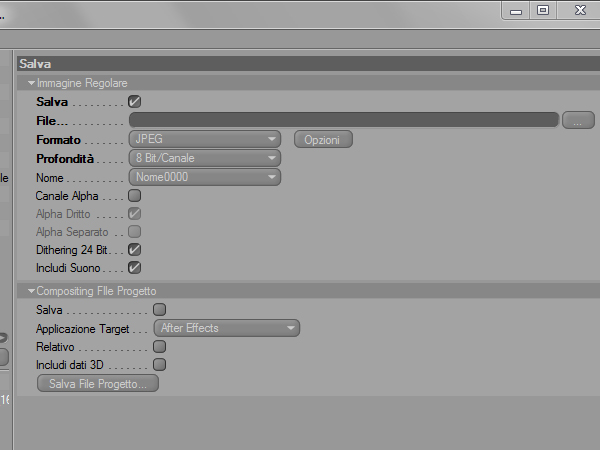600x450 pixels.
Task: Close the window with X
Action: tap(580, 10)
